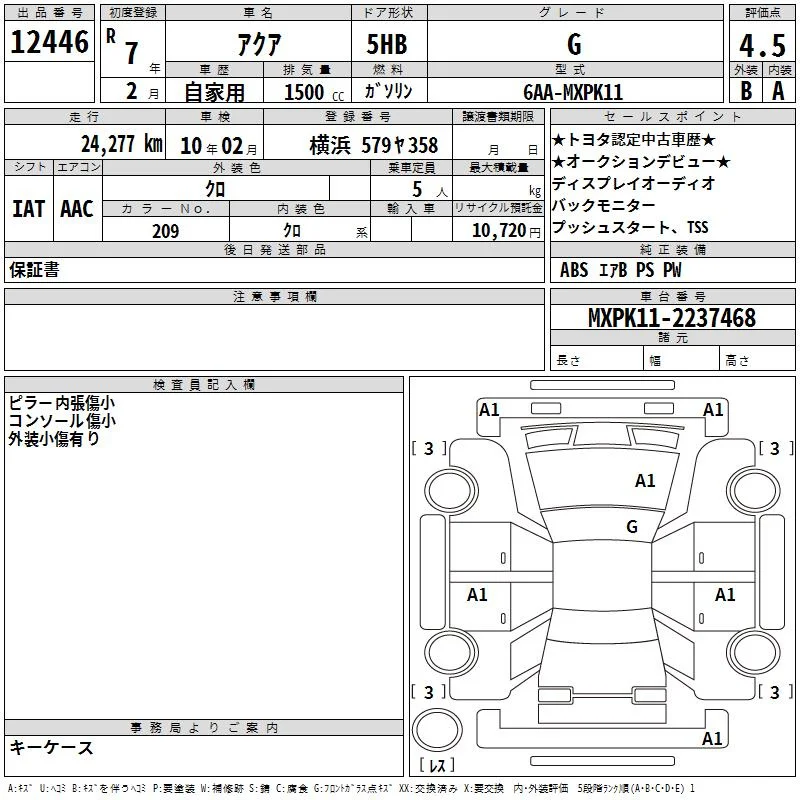Click the air conditioner value AAC
Screen dimensions: 800x800
tap(77, 209)
